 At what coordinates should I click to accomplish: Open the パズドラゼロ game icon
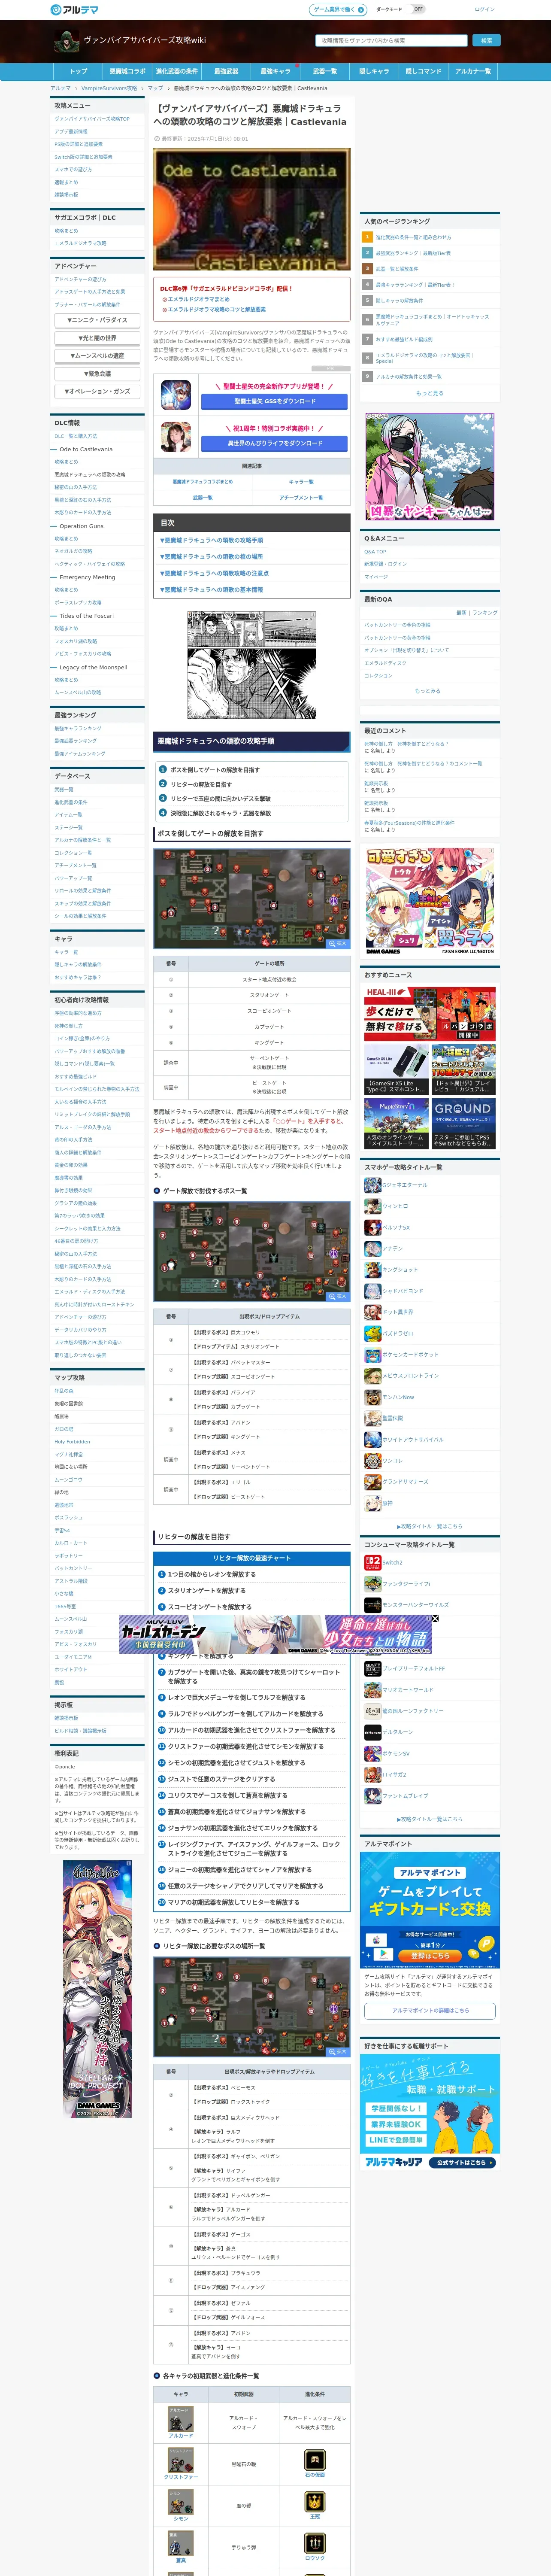click(372, 1333)
